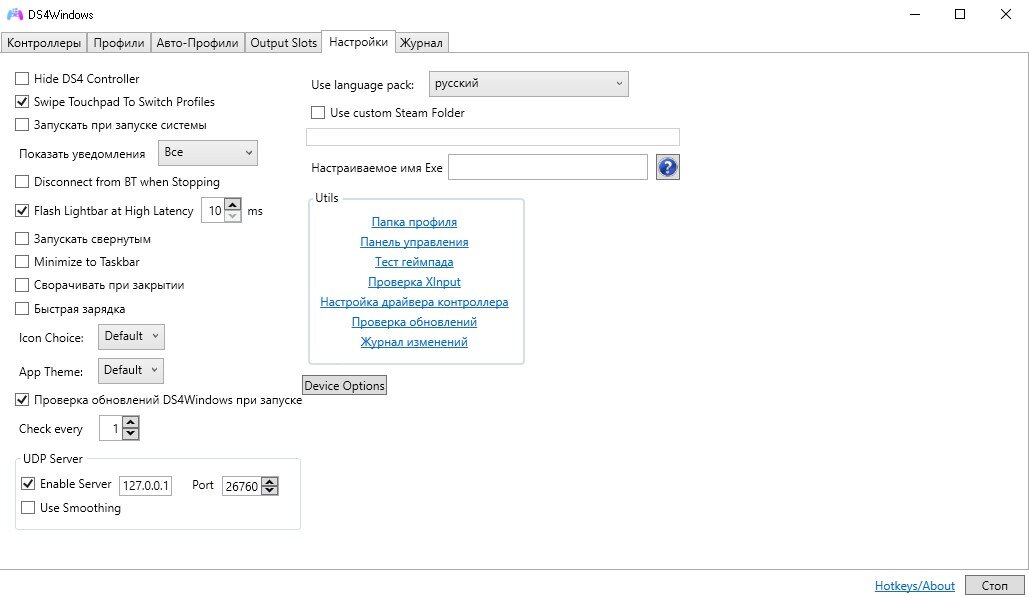Click Проверка обновлений link
Viewport: 1029px width, 598px height.
(414, 322)
